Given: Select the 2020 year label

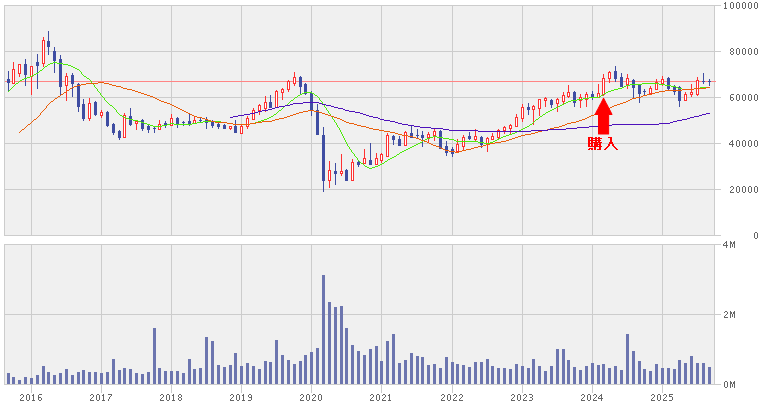Looking at the screenshot, I should pos(311,398).
